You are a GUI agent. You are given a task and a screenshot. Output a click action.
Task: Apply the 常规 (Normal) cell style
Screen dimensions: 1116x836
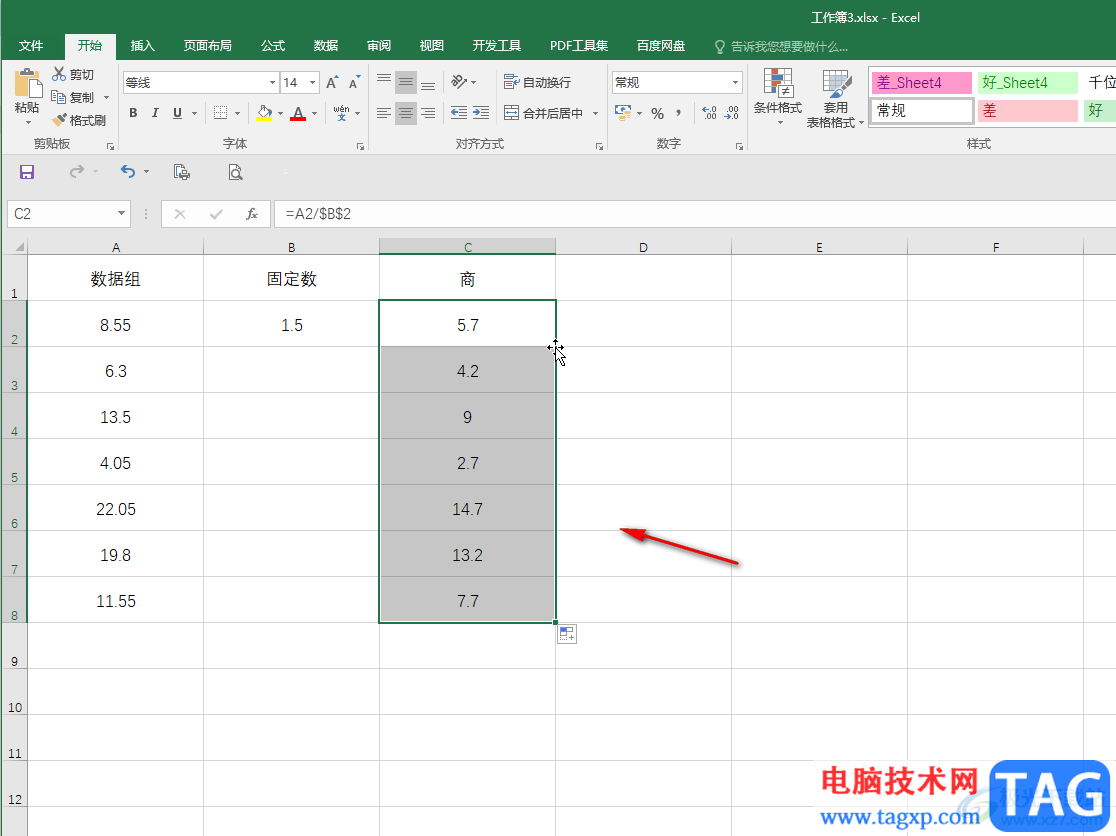(922, 111)
